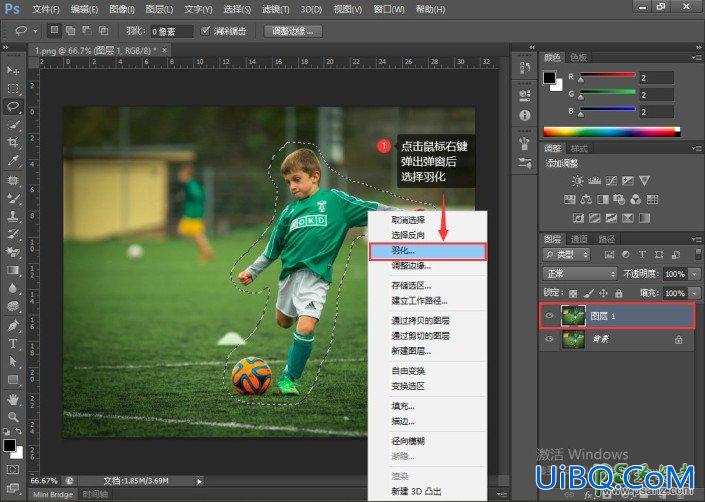
Task: Select the History Brush tool
Action: [x=13, y=234]
